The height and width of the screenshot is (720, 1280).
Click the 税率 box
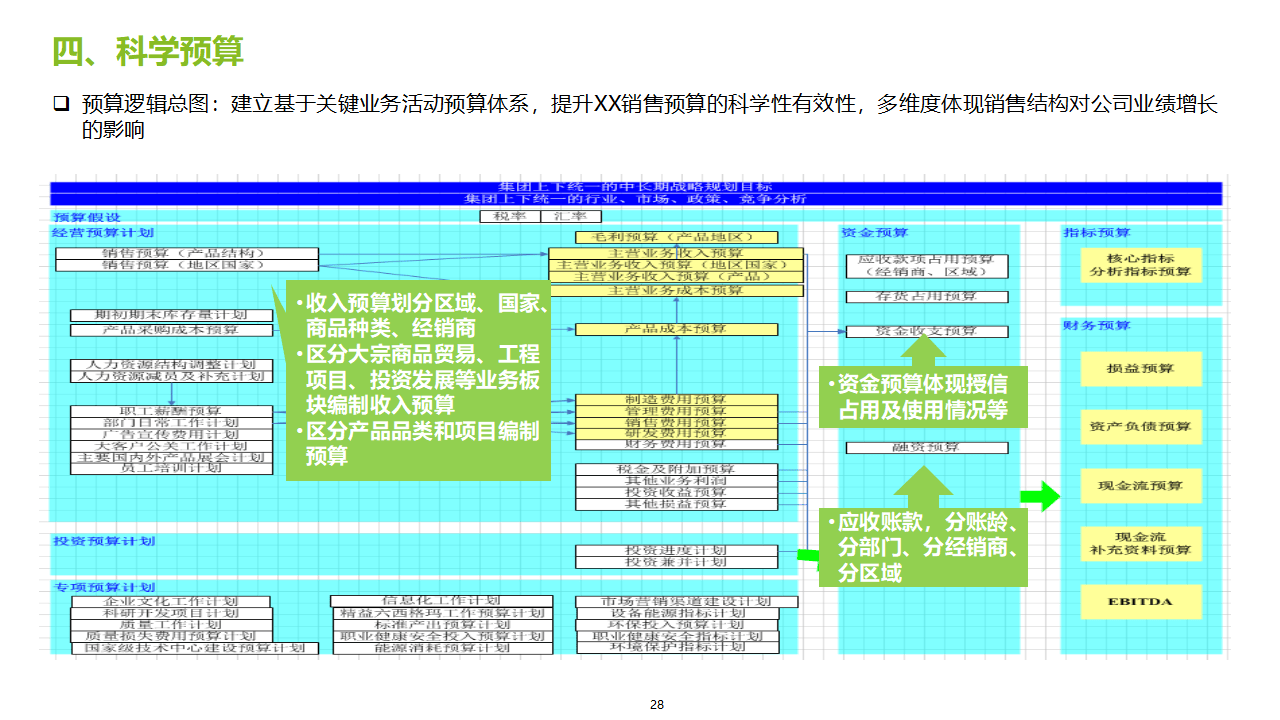click(510, 216)
